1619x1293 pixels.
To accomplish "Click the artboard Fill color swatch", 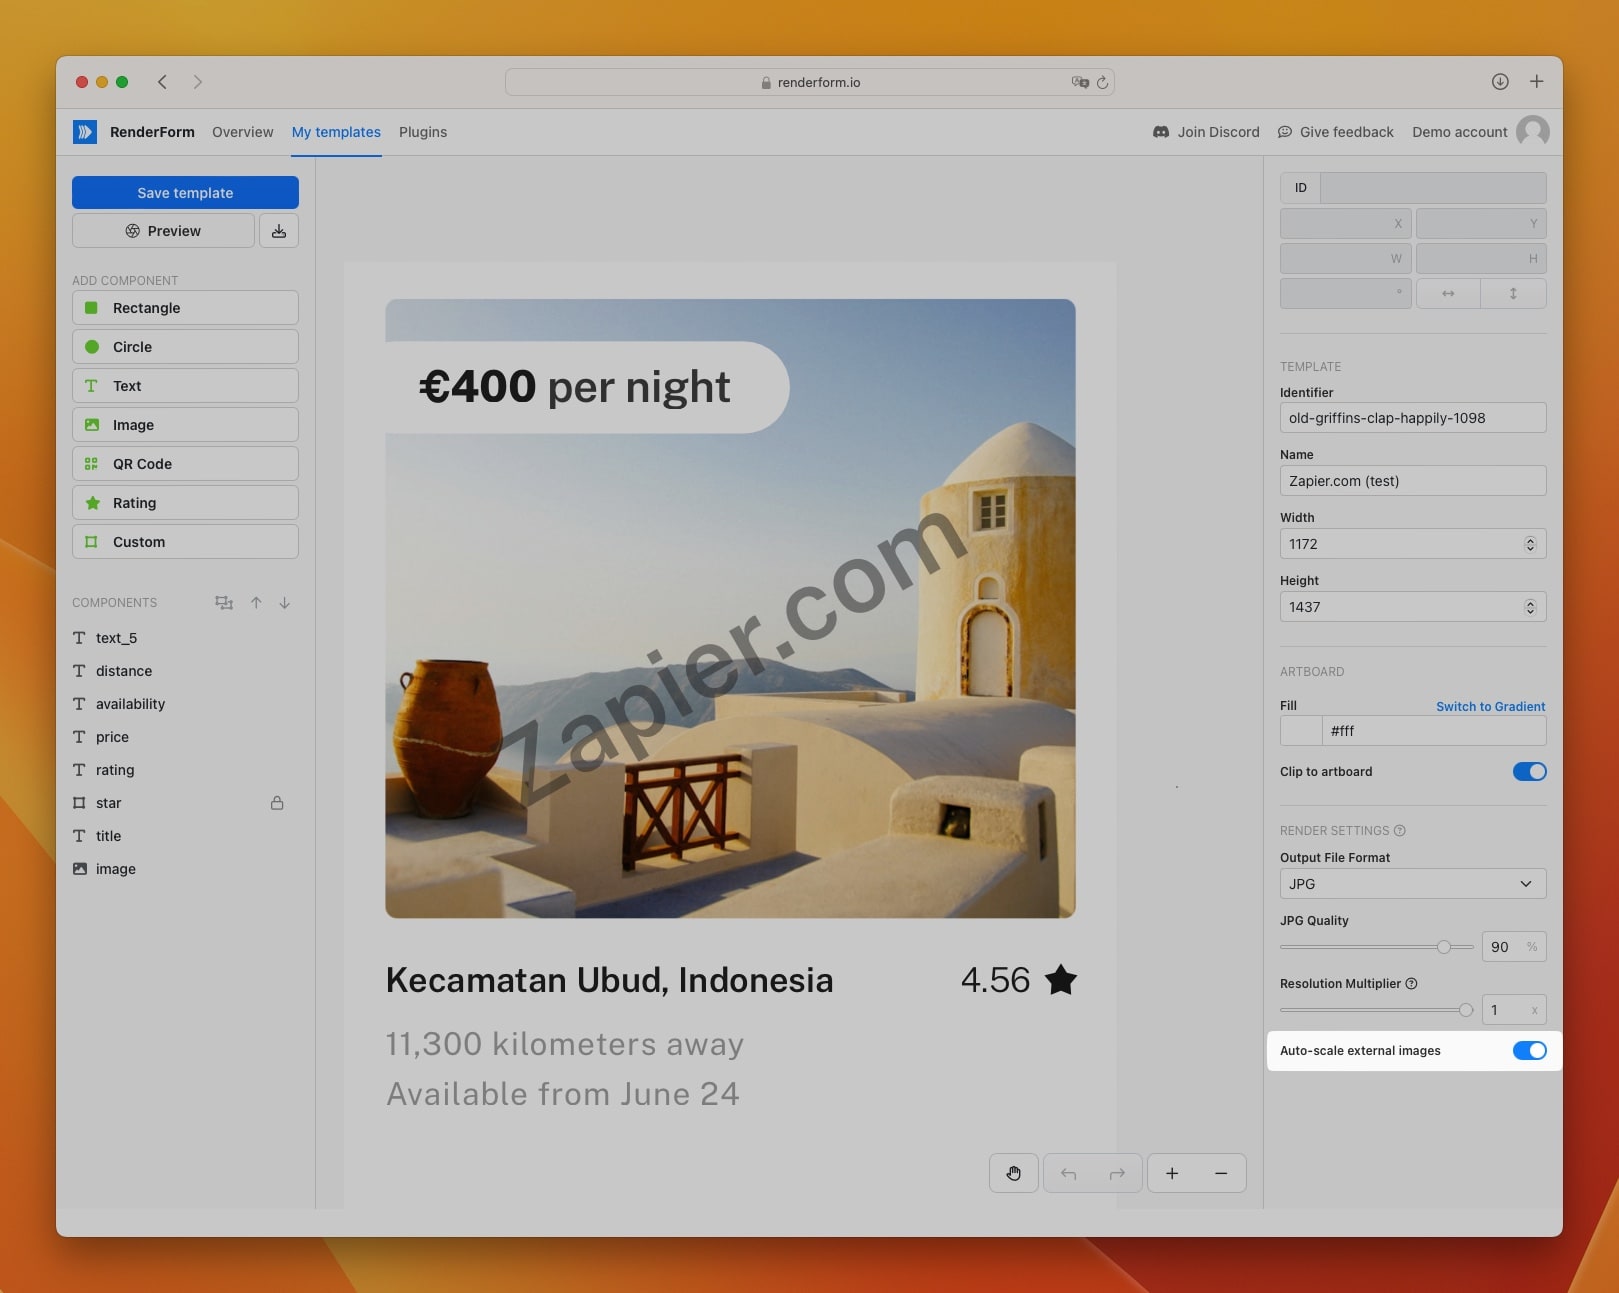I will click(1301, 731).
